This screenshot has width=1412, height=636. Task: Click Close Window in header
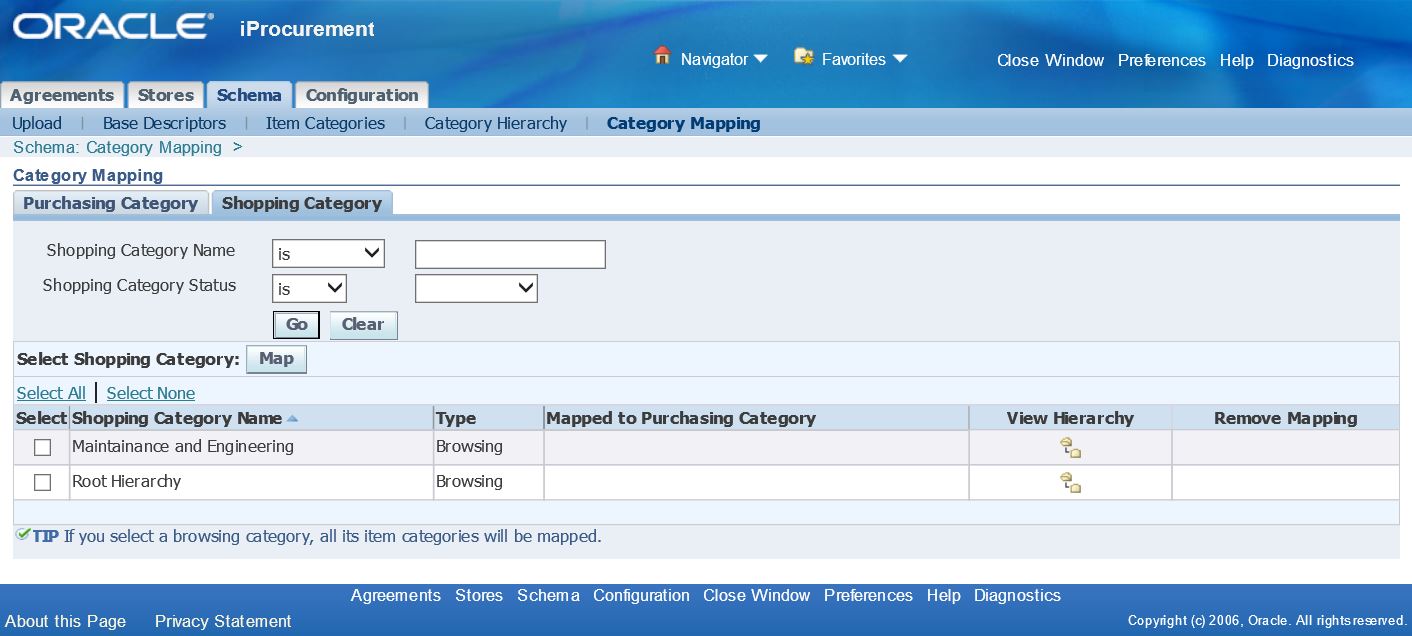coord(1050,60)
